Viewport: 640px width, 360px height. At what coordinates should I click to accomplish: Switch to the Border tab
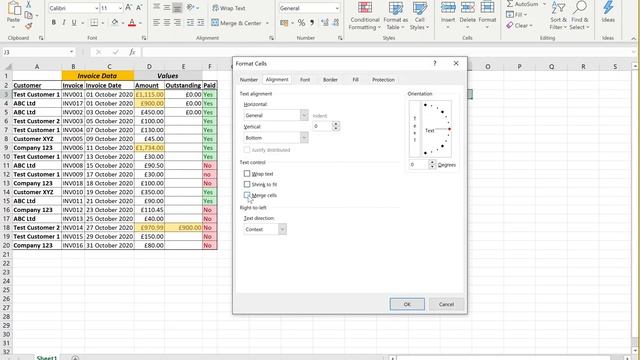pos(330,80)
